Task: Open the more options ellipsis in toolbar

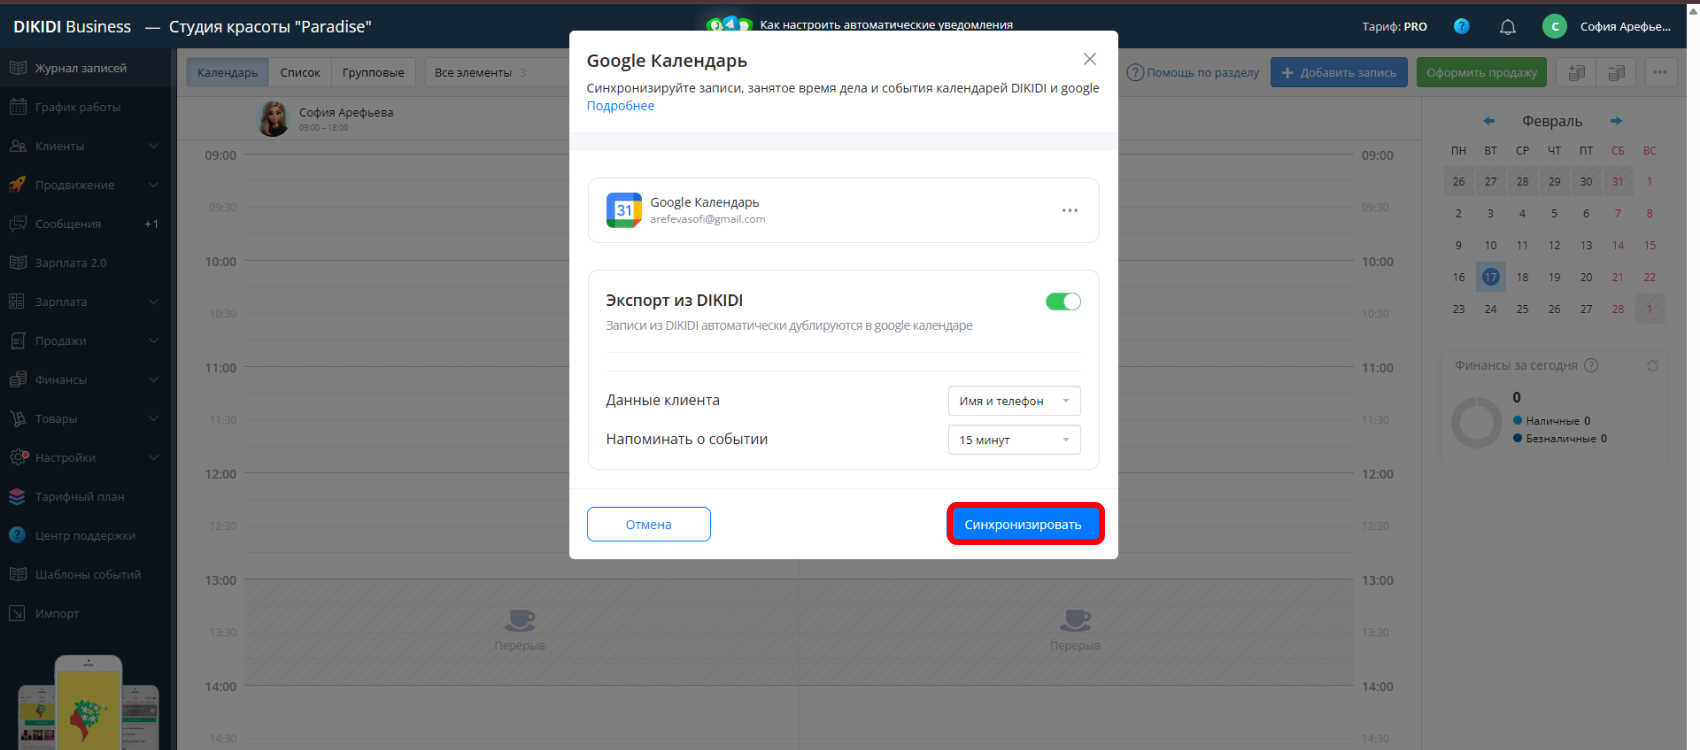Action: tap(1660, 72)
